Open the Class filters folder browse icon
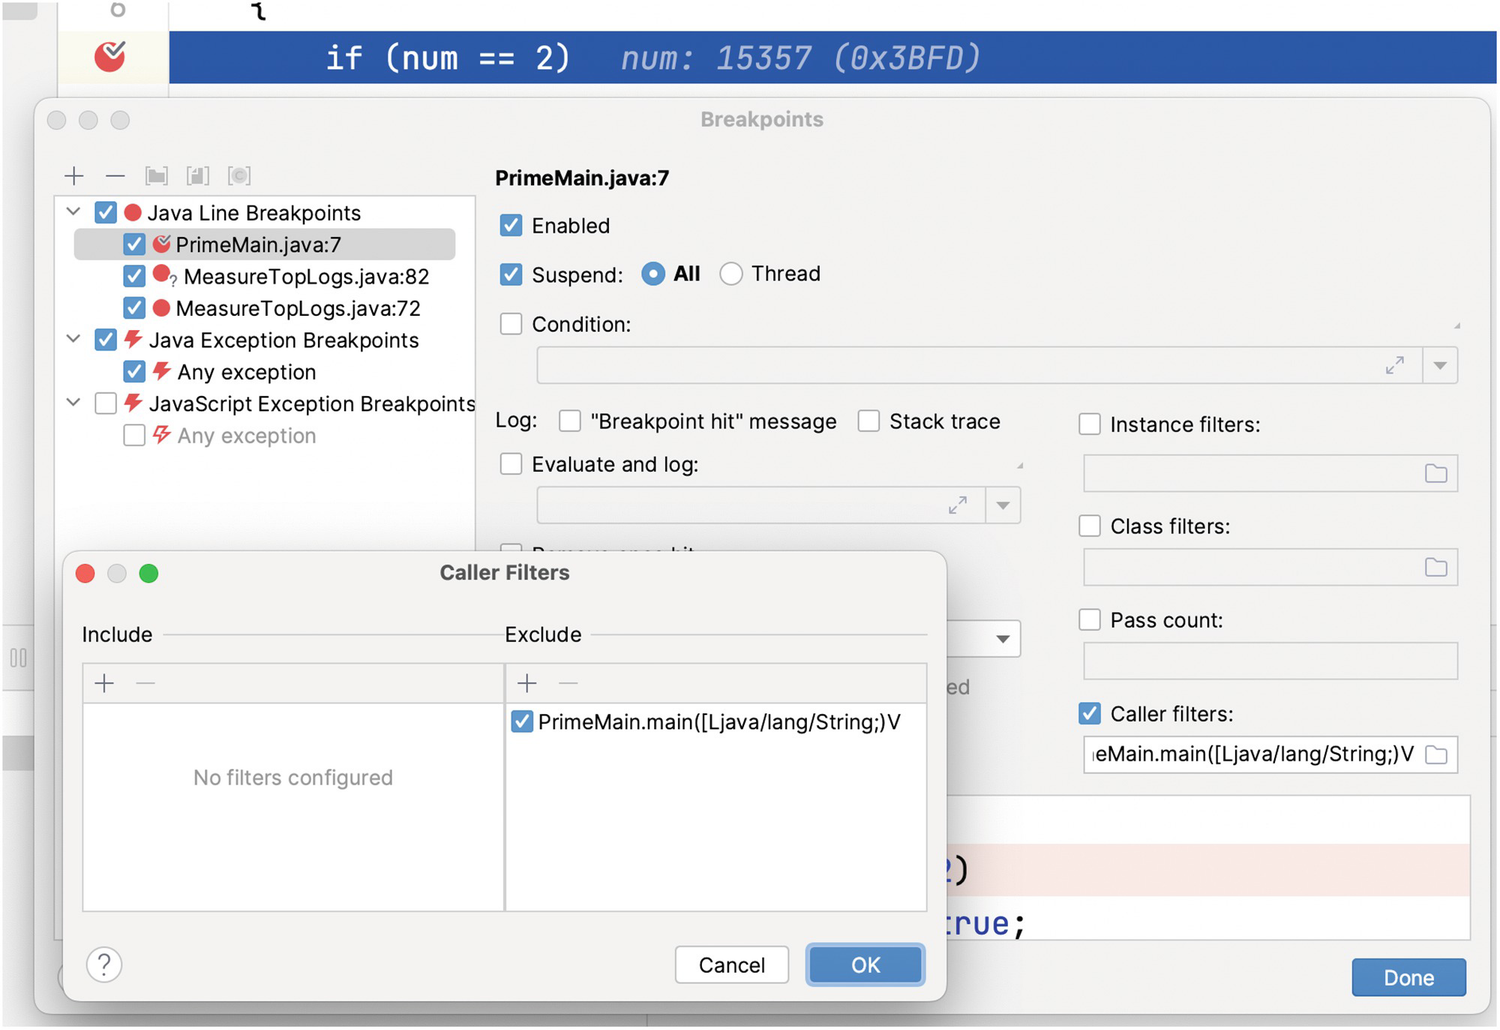The height and width of the screenshot is (1030, 1500). [1436, 568]
